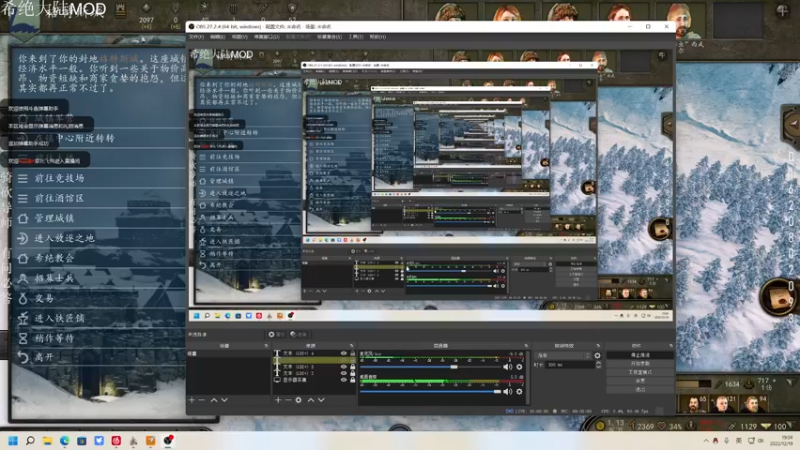
Task: Remove selected scene with minus icon
Action: click(202, 400)
